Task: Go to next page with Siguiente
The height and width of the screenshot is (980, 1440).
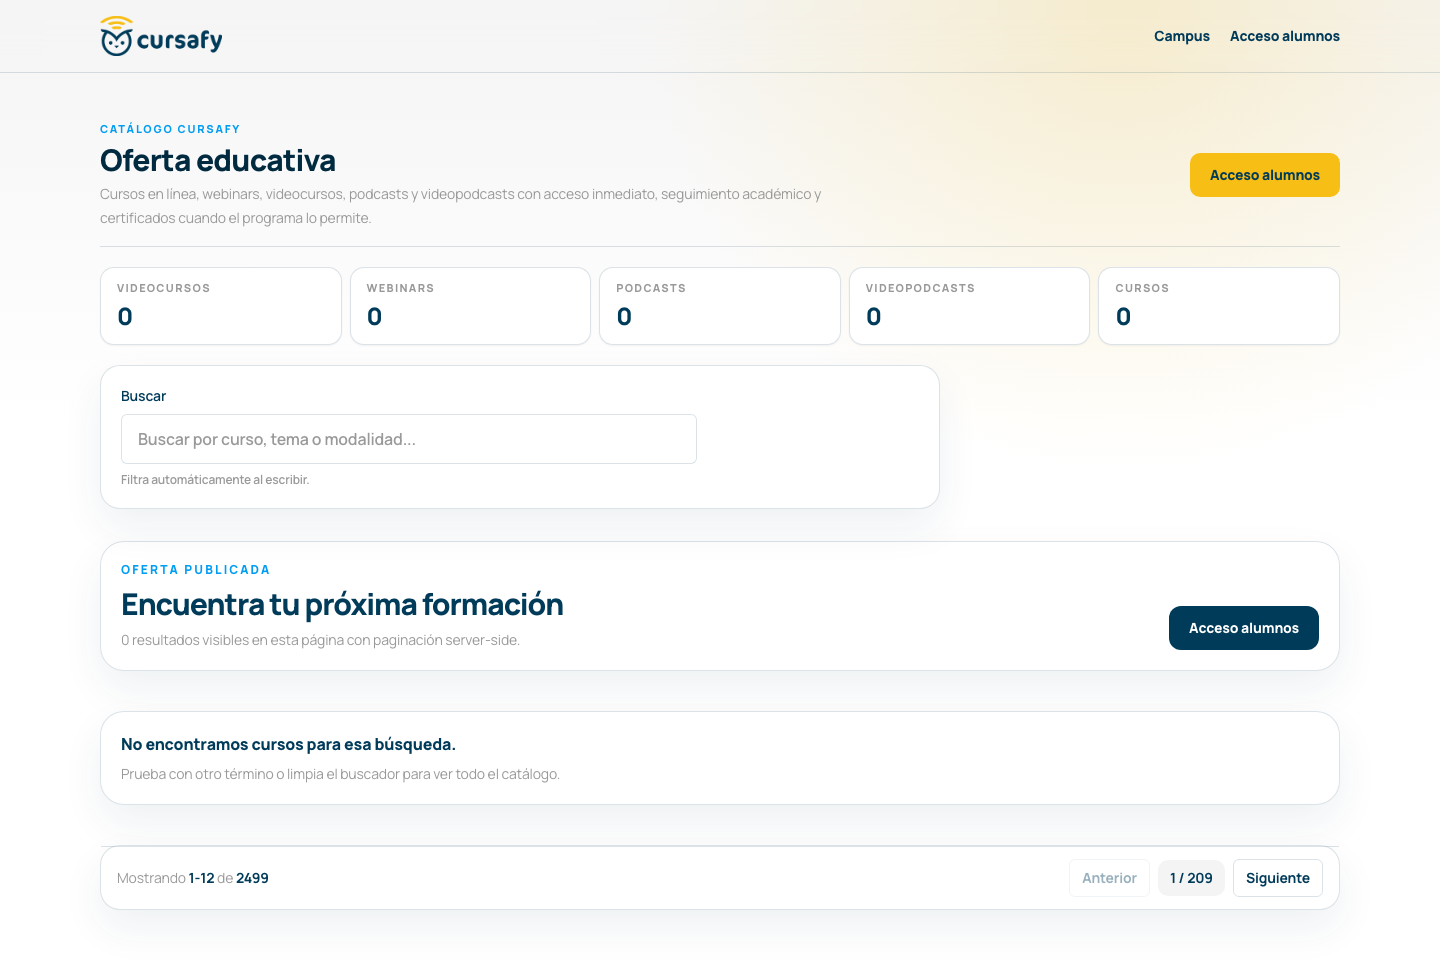Action: click(1278, 878)
